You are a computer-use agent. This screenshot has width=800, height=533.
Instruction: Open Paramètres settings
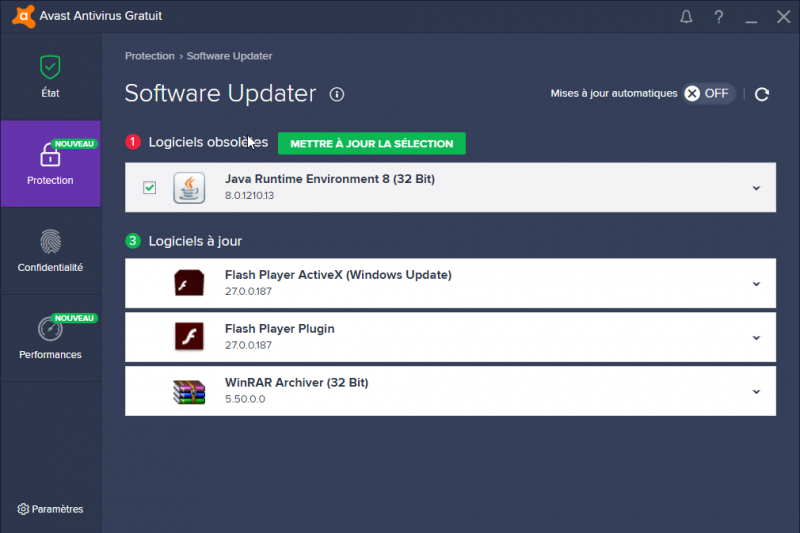(50, 509)
